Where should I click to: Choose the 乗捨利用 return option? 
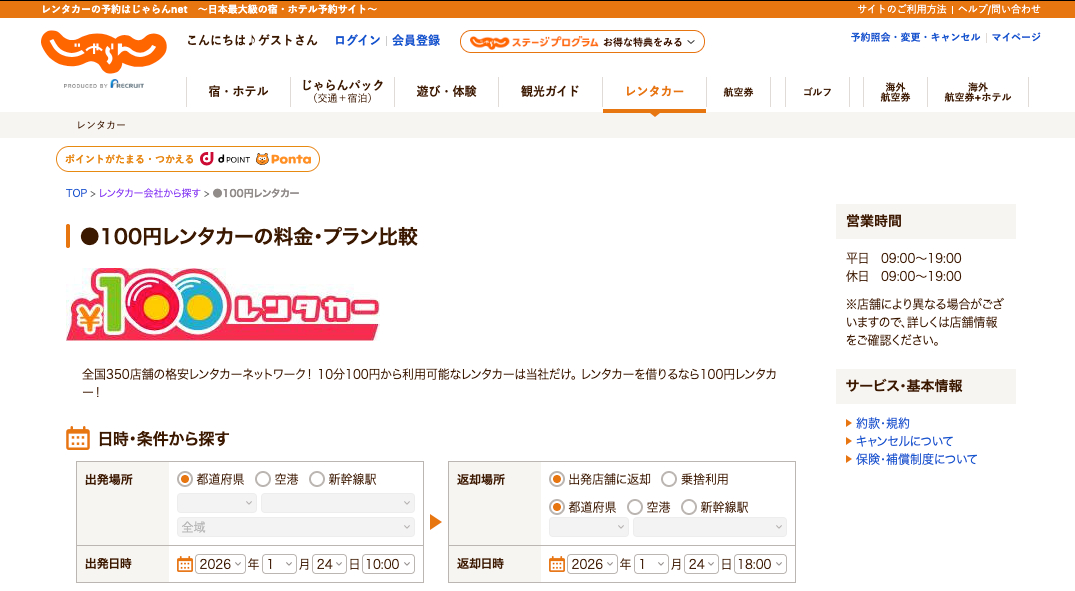click(x=669, y=479)
